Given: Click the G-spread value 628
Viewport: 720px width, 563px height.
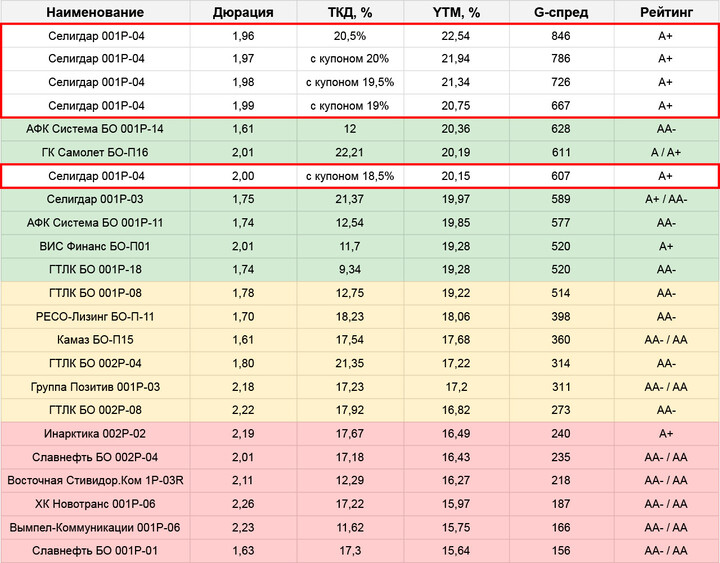Looking at the screenshot, I should pos(561,129).
